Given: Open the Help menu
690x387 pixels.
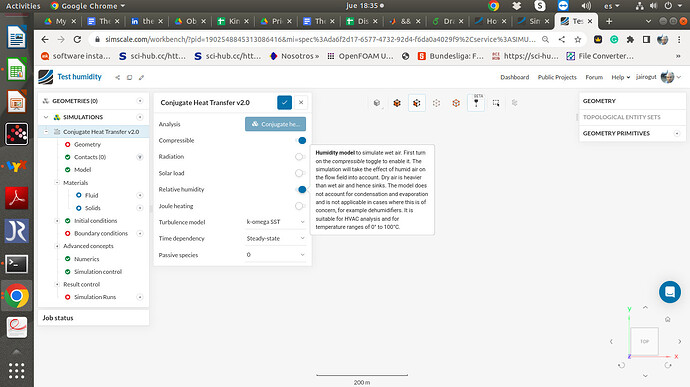Looking at the screenshot, I should pos(620,77).
